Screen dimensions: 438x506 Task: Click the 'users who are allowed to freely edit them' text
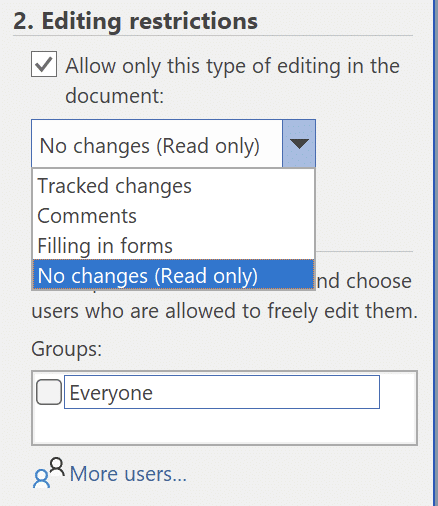(x=225, y=310)
